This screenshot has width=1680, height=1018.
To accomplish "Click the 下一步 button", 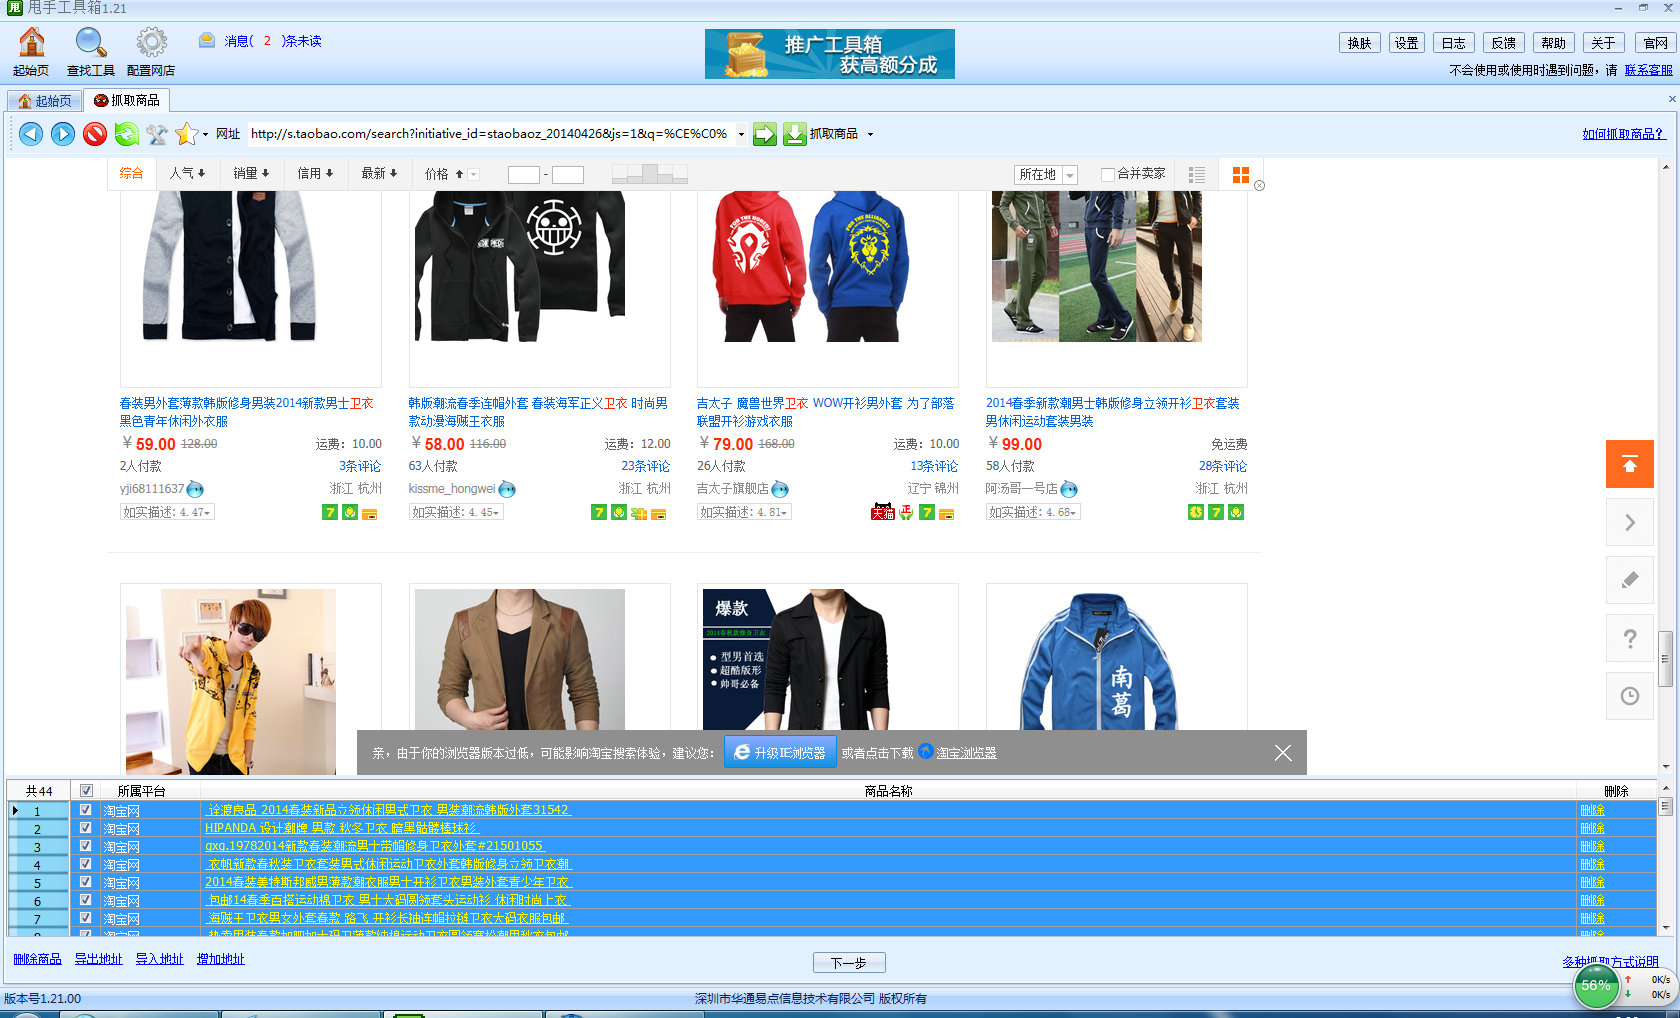I will 849,963.
